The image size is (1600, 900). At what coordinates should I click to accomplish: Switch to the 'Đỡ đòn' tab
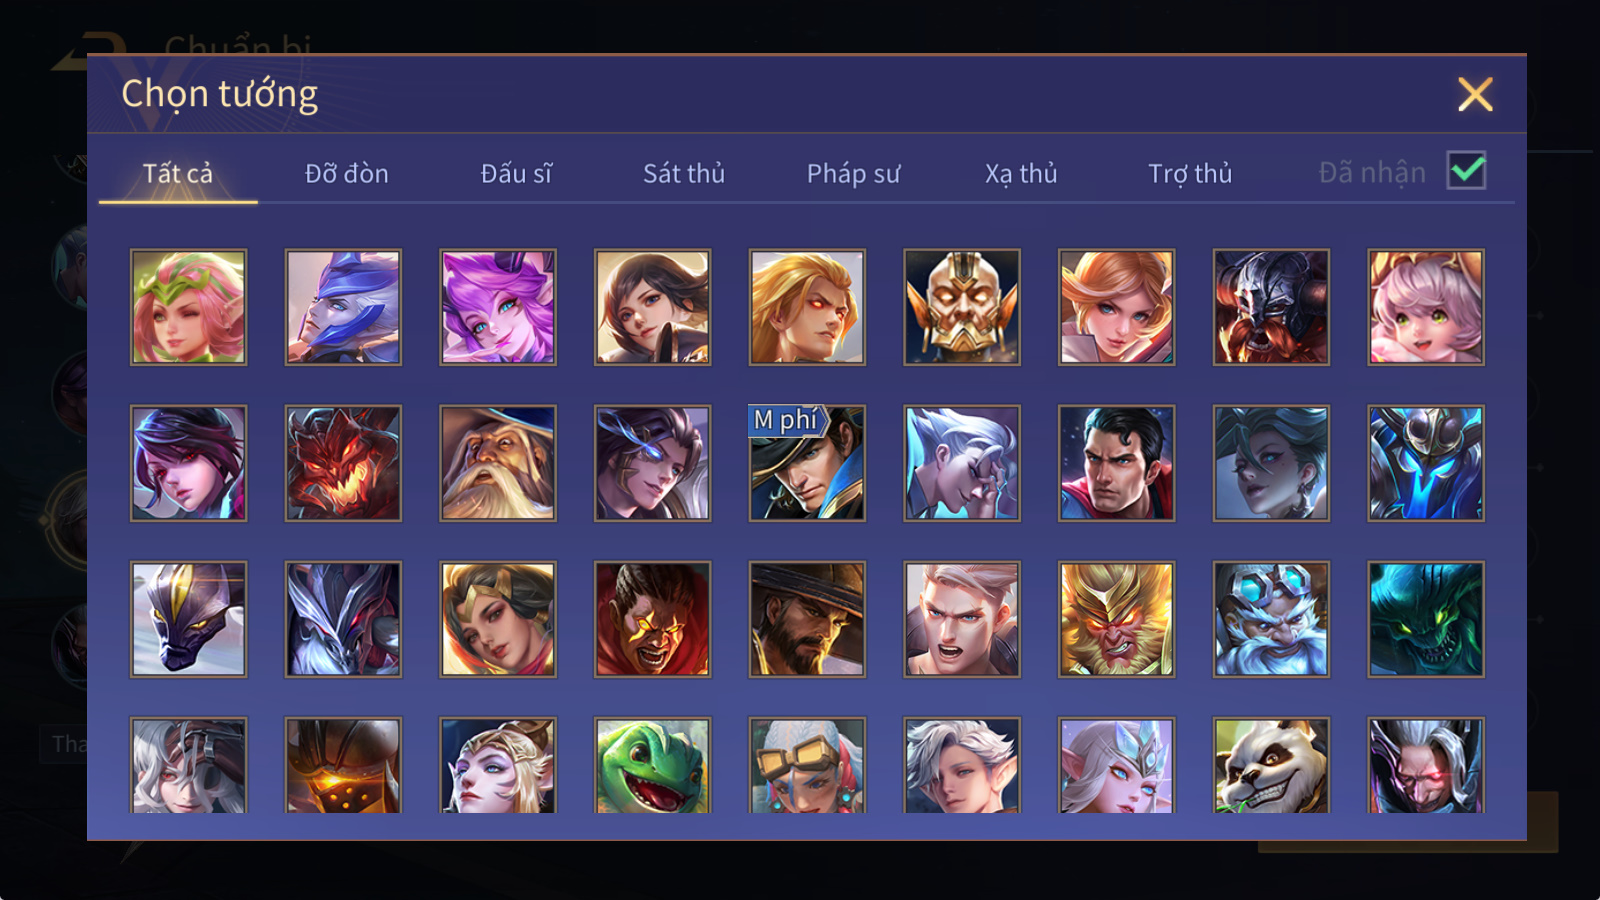coord(346,174)
